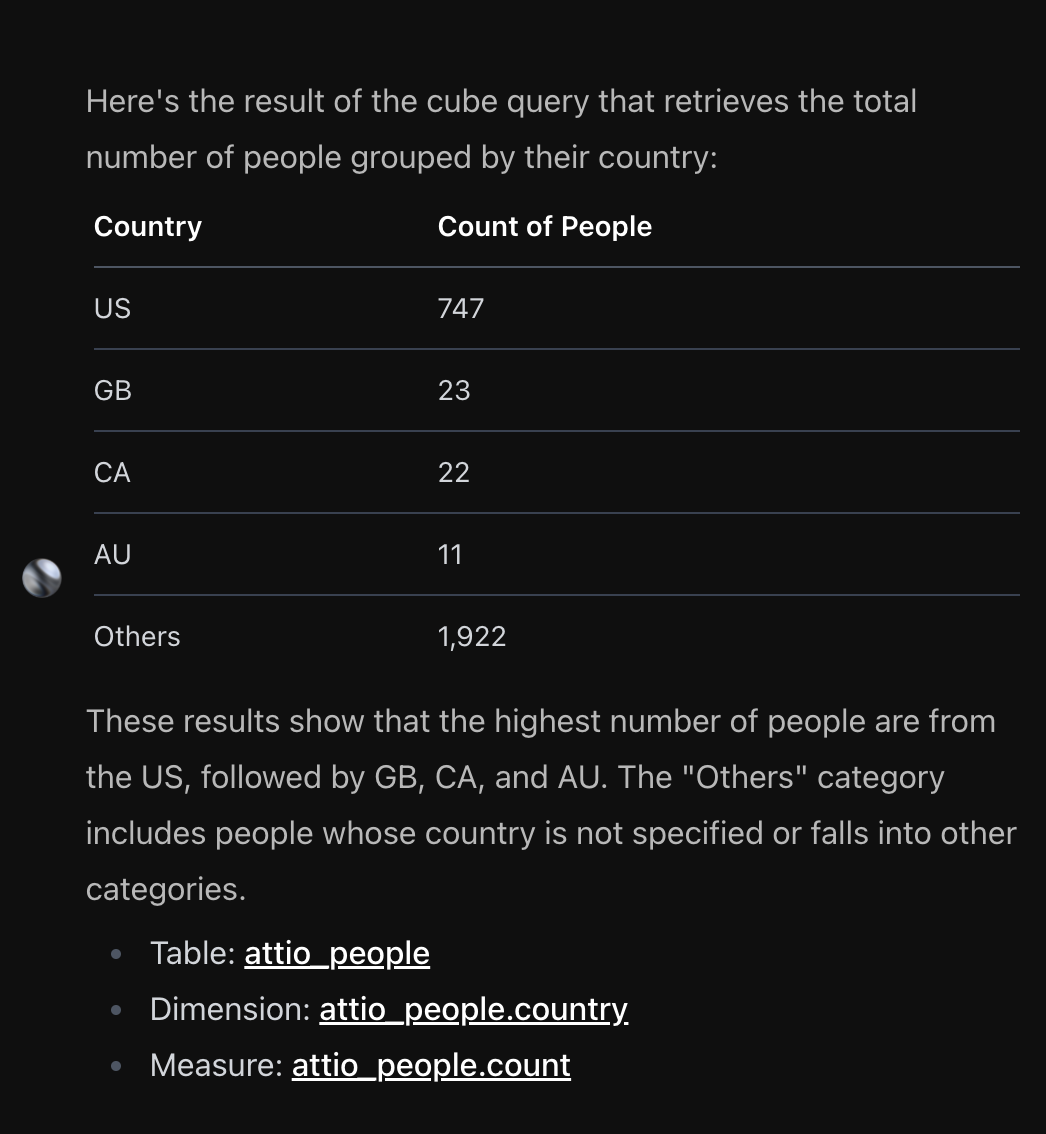This screenshot has width=1046, height=1134.
Task: Select the CA row country cell
Action: tap(112, 472)
